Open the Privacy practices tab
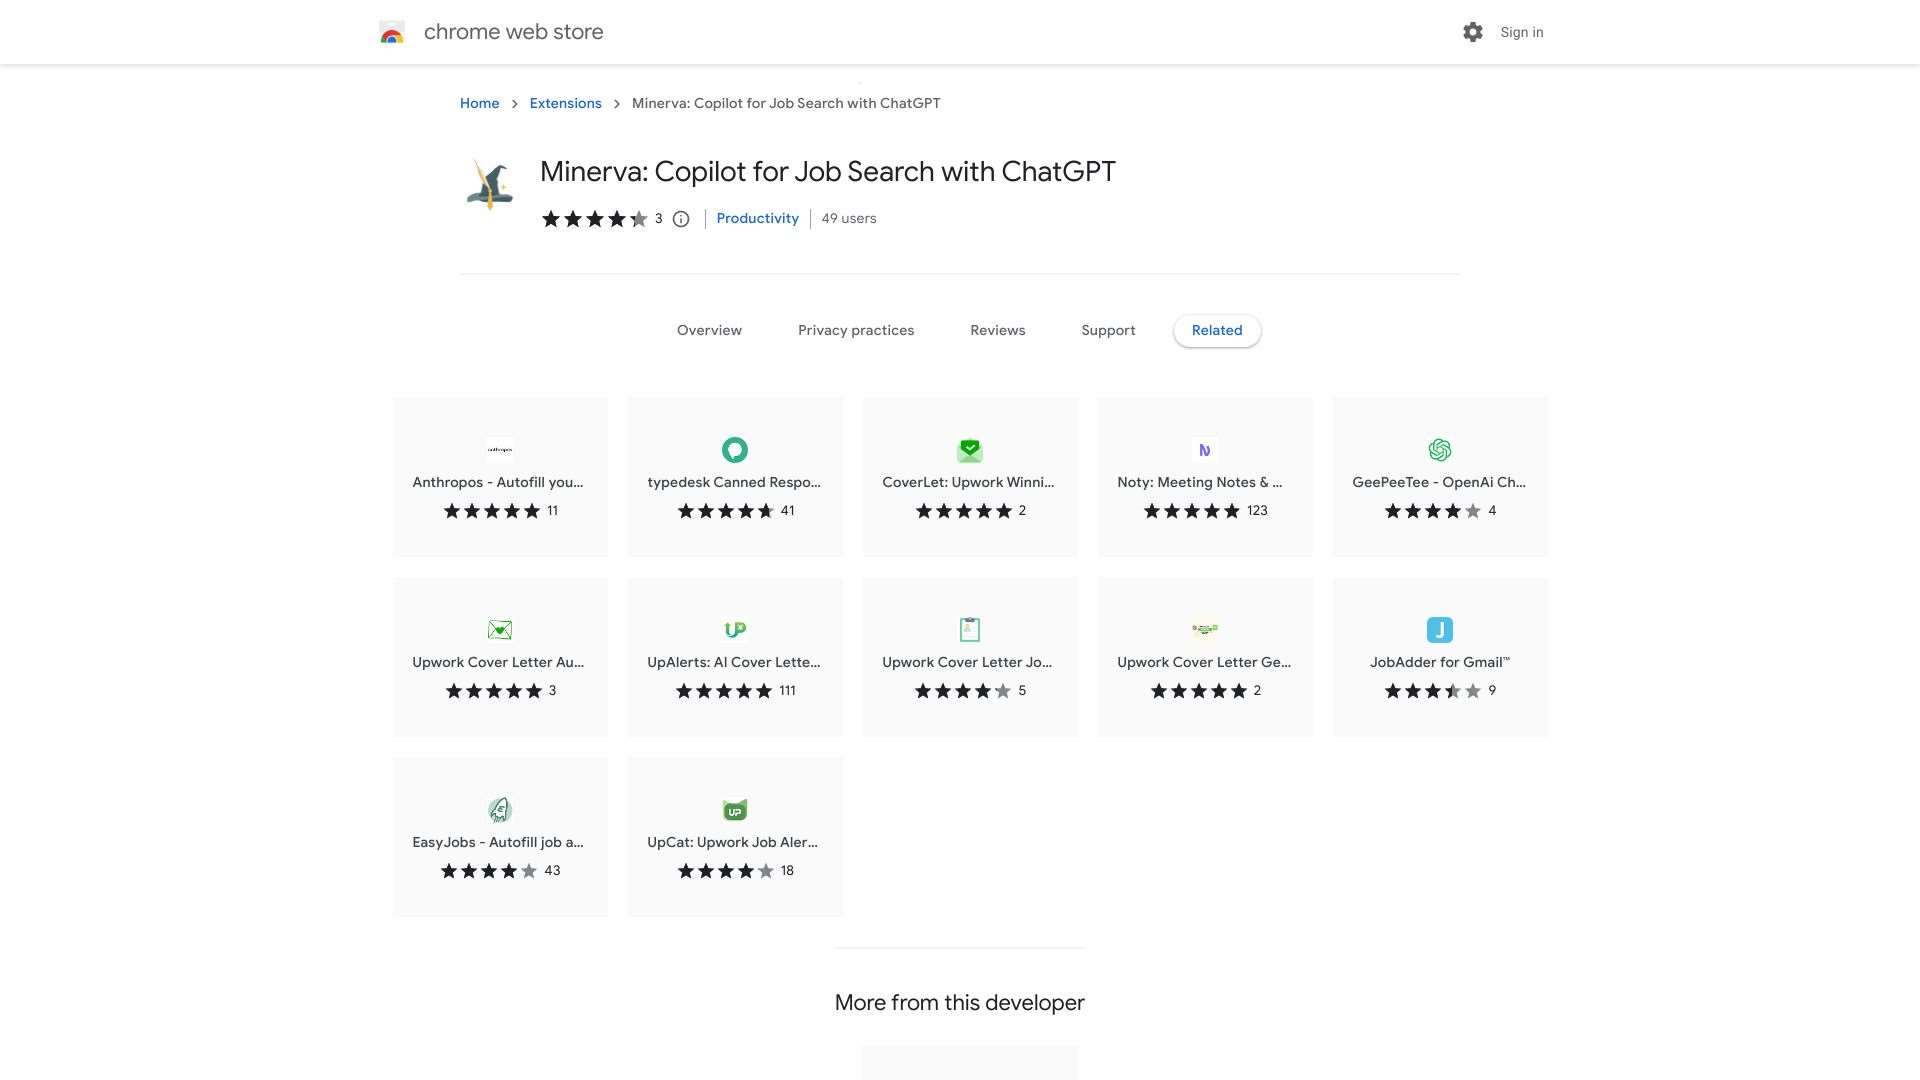Screen dimensions: 1920x1080 [x=856, y=330]
